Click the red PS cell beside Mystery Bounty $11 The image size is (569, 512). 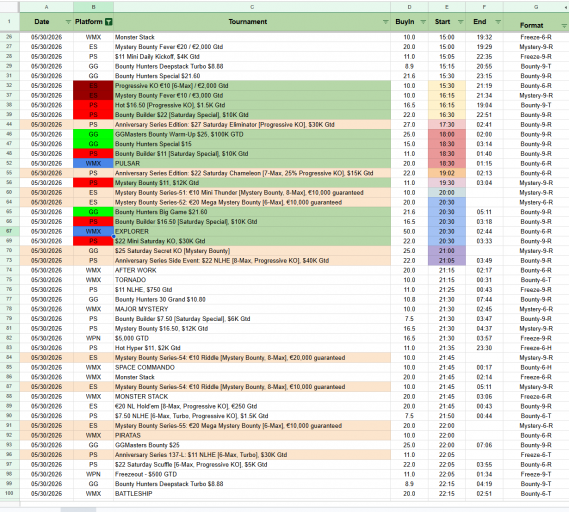(x=93, y=183)
